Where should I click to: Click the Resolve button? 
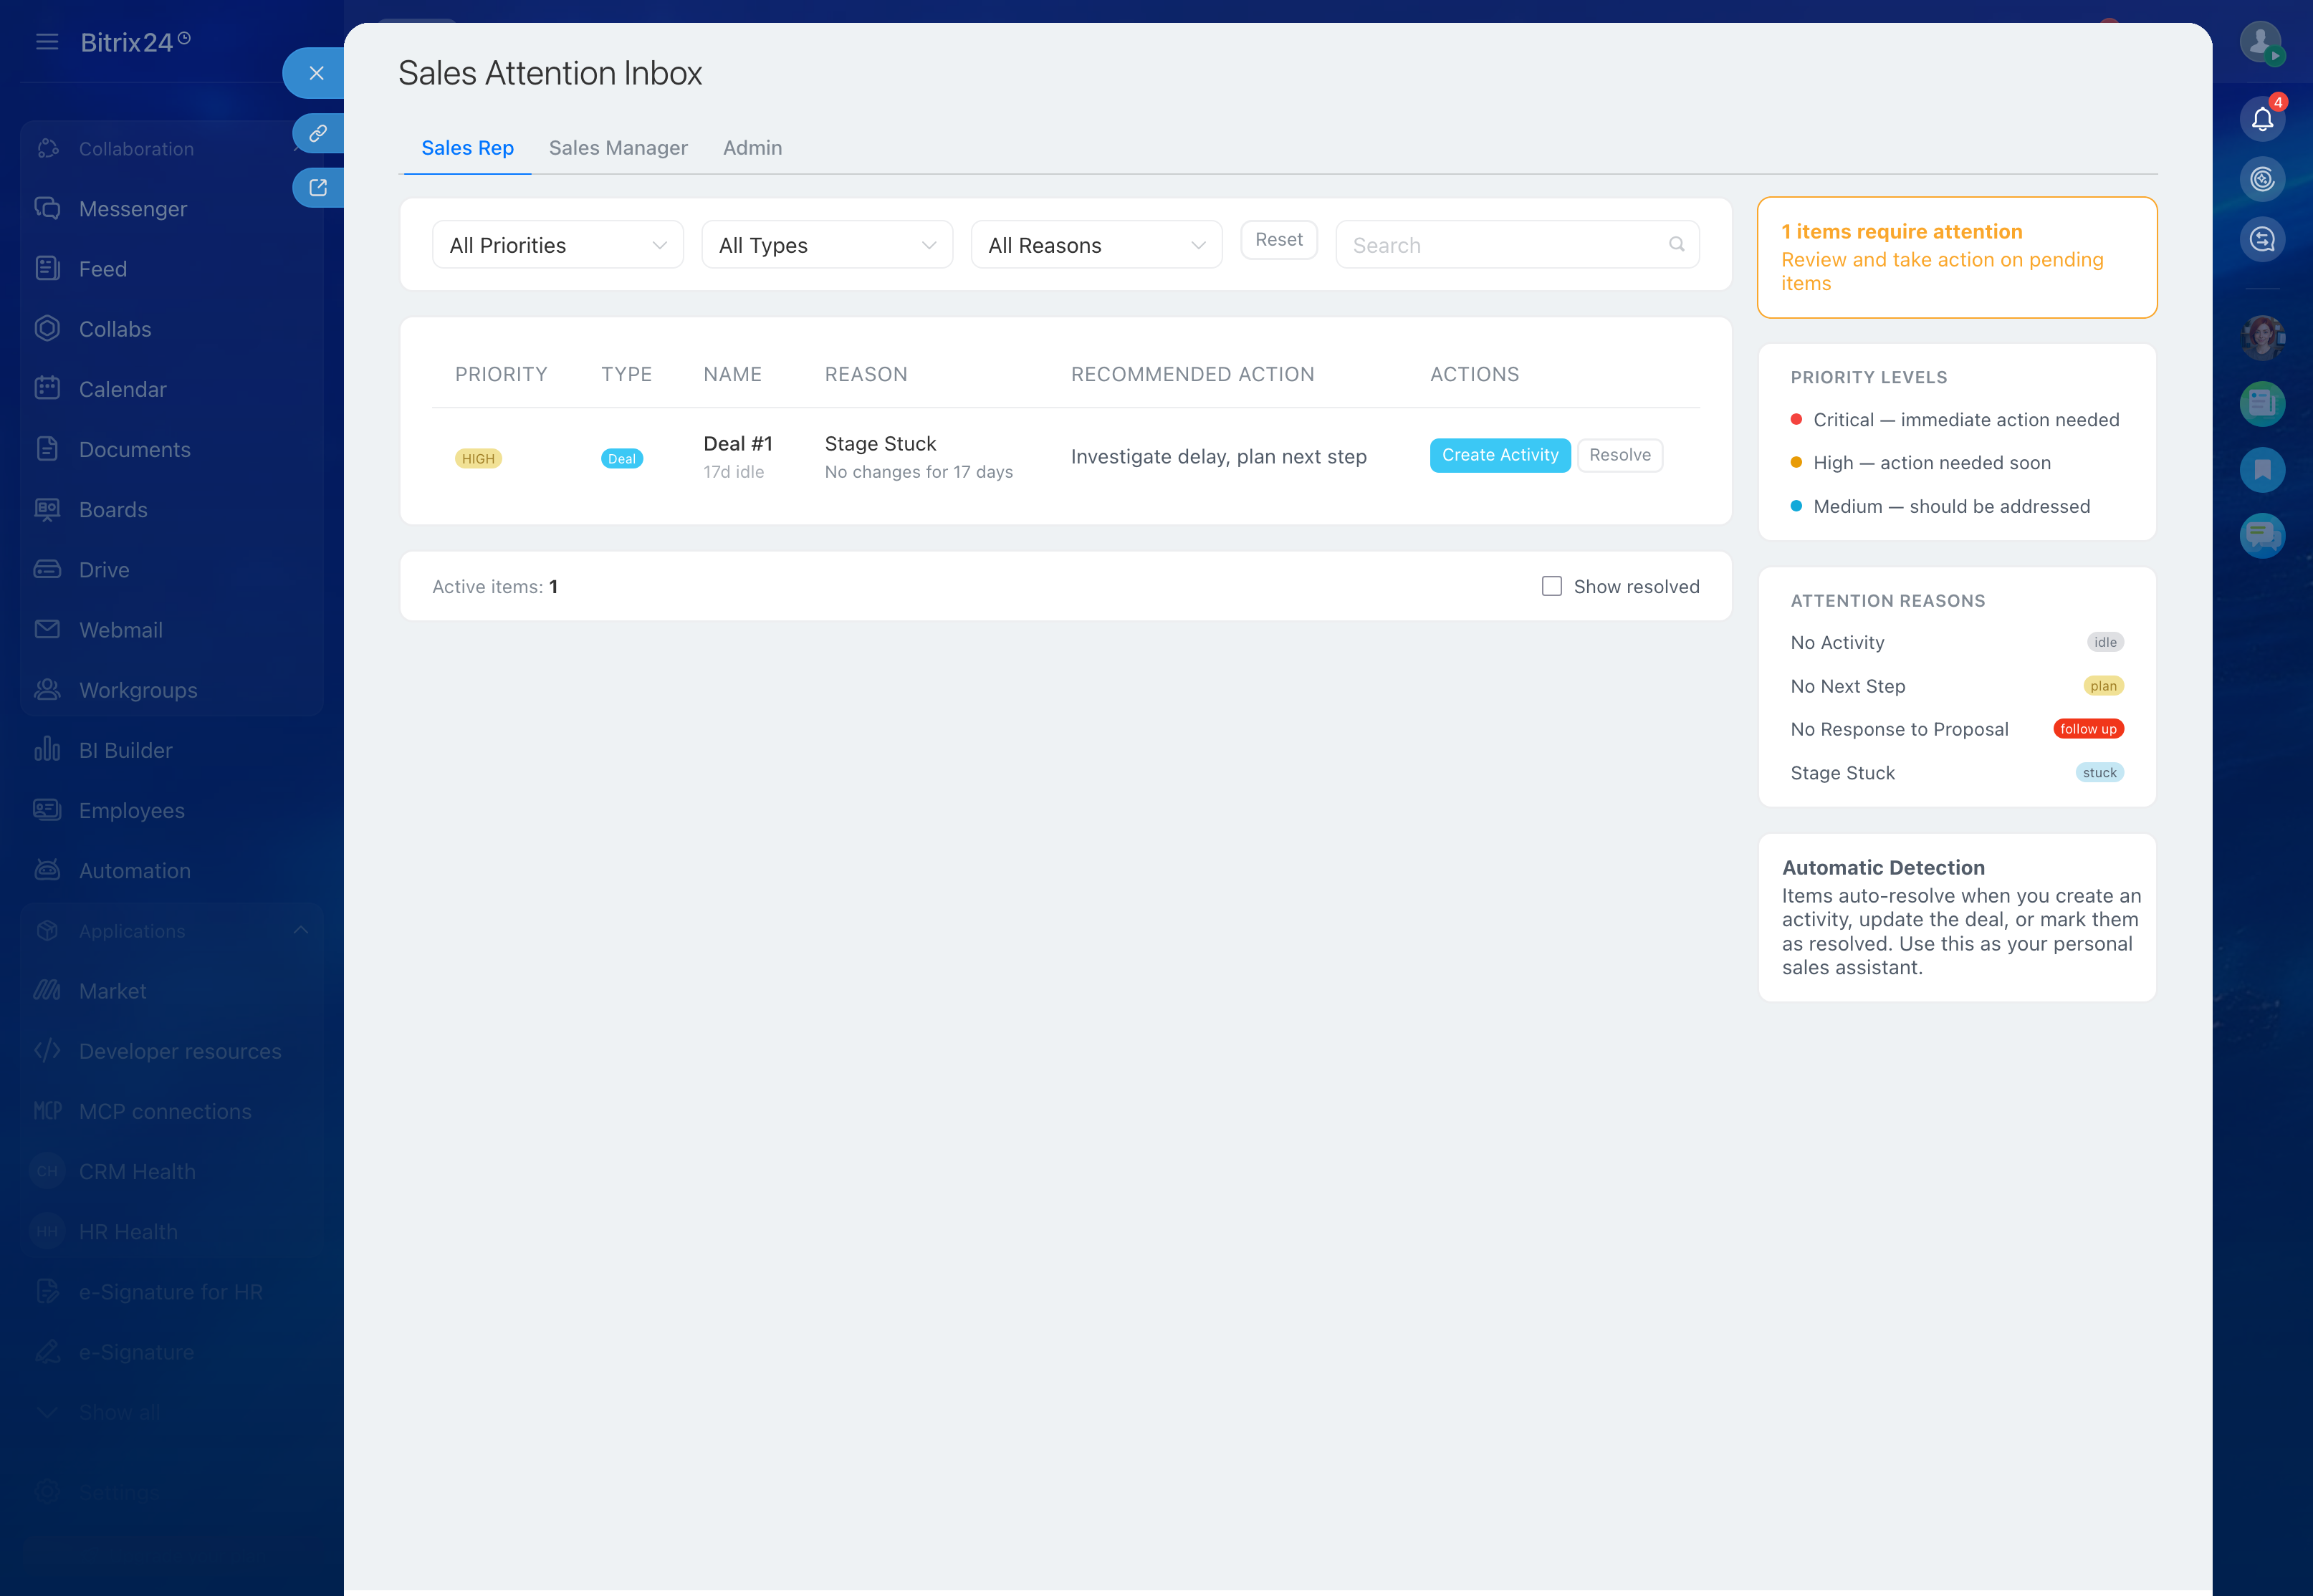point(1619,455)
